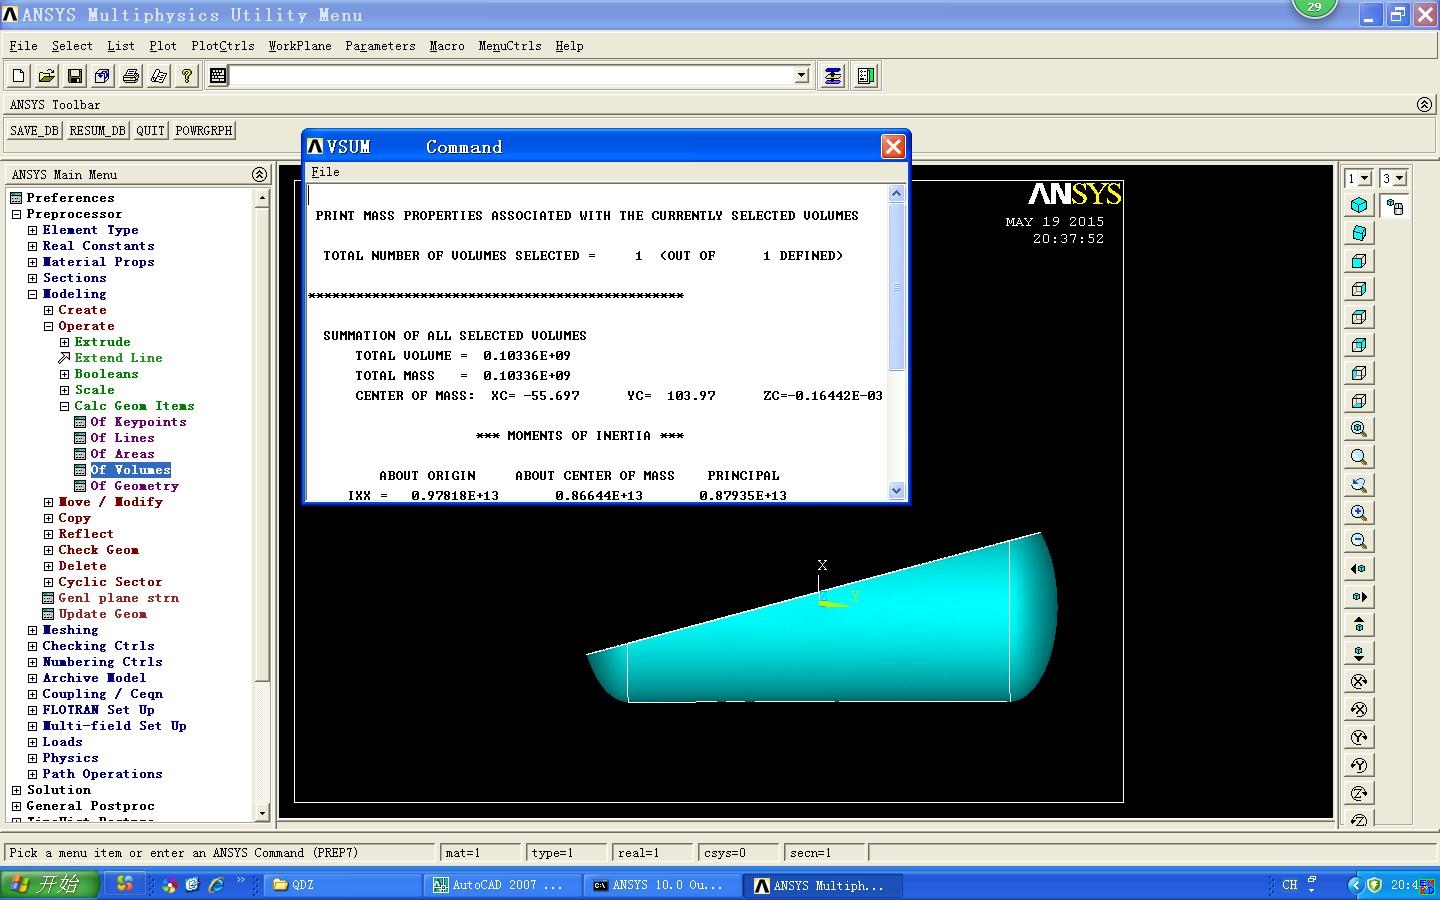Select the Front View cube icon
1440x900 pixels.
1359,261
